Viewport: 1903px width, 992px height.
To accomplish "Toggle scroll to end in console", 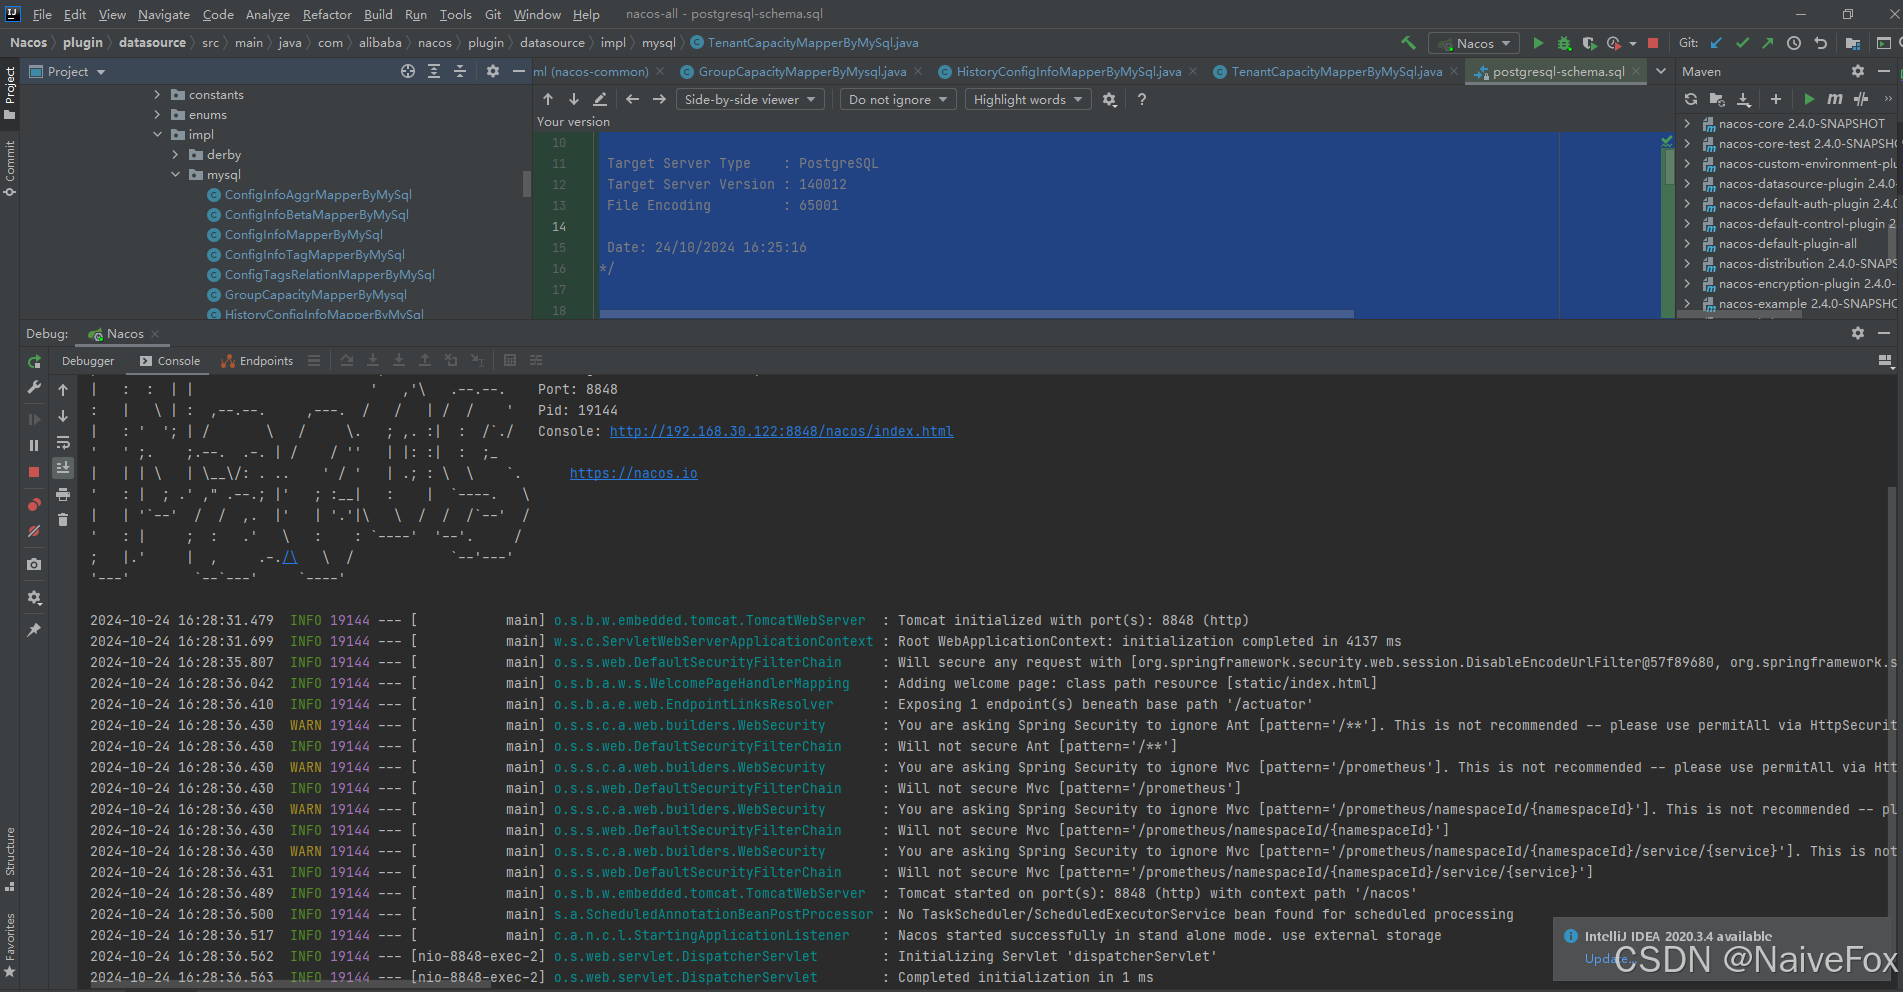I will (x=63, y=467).
